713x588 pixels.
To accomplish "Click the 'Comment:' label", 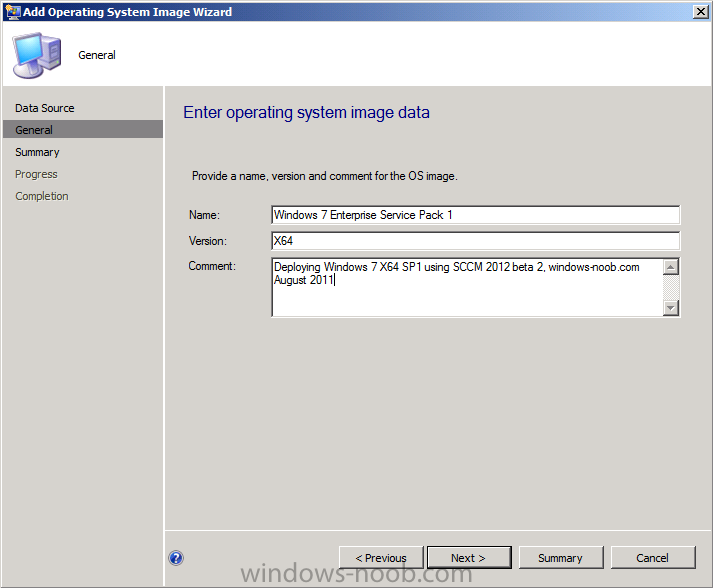I will pos(212,266).
